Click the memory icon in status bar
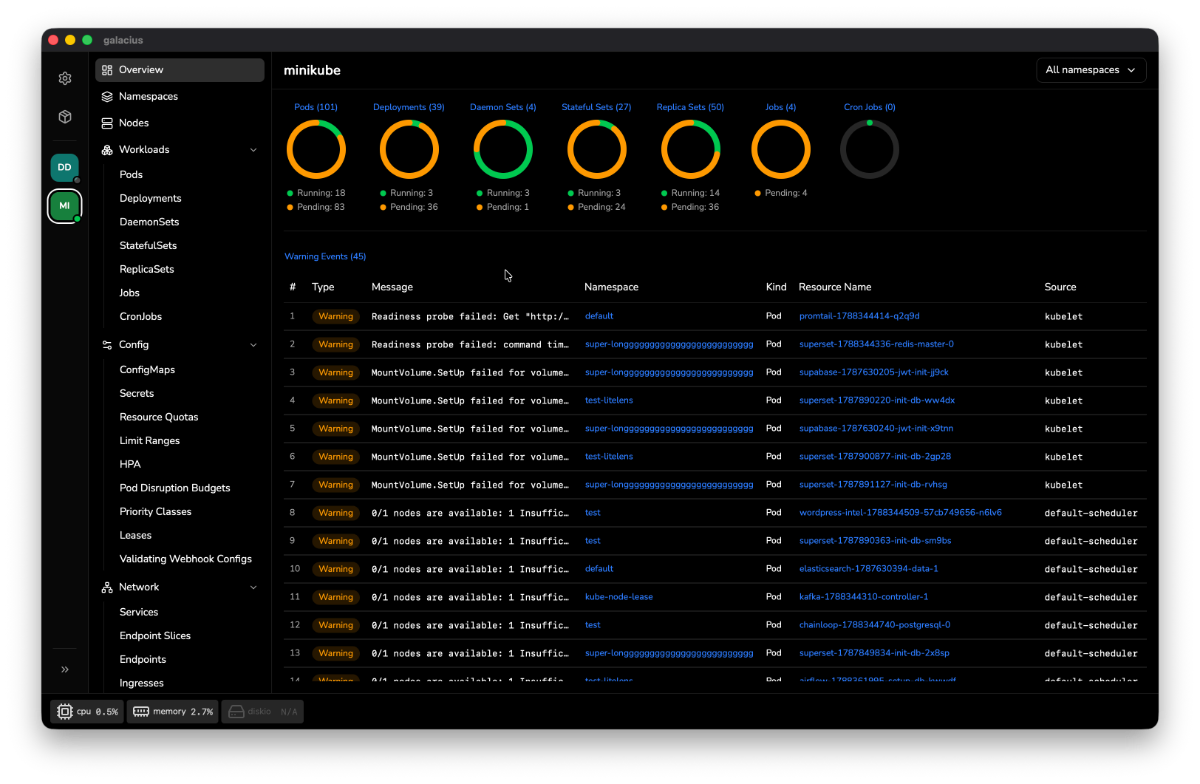The width and height of the screenshot is (1200, 784). (141, 712)
